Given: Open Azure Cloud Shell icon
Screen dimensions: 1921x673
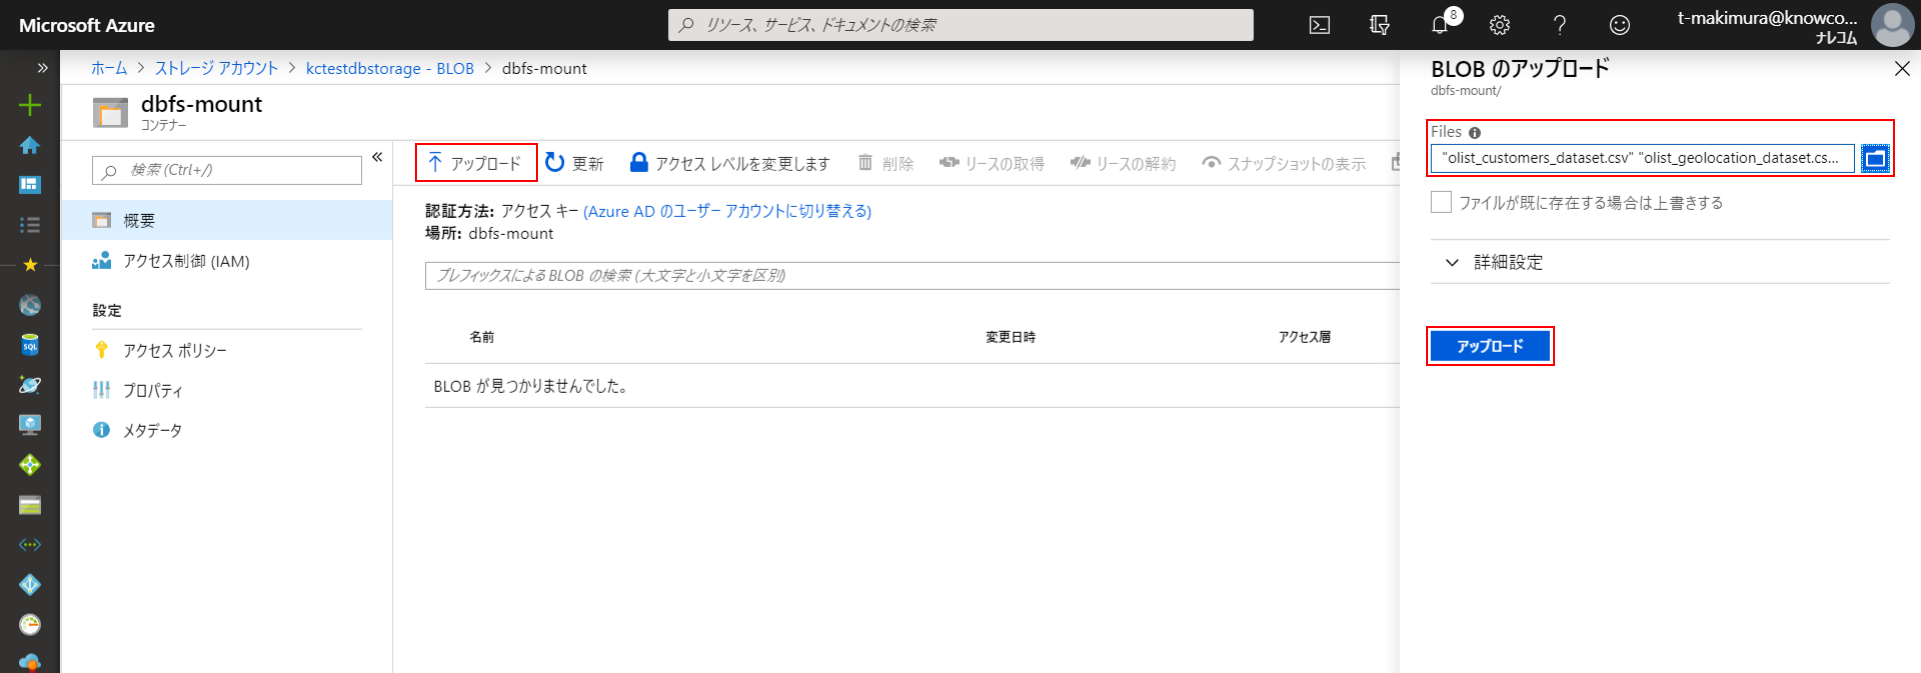Looking at the screenshot, I should [x=1319, y=25].
